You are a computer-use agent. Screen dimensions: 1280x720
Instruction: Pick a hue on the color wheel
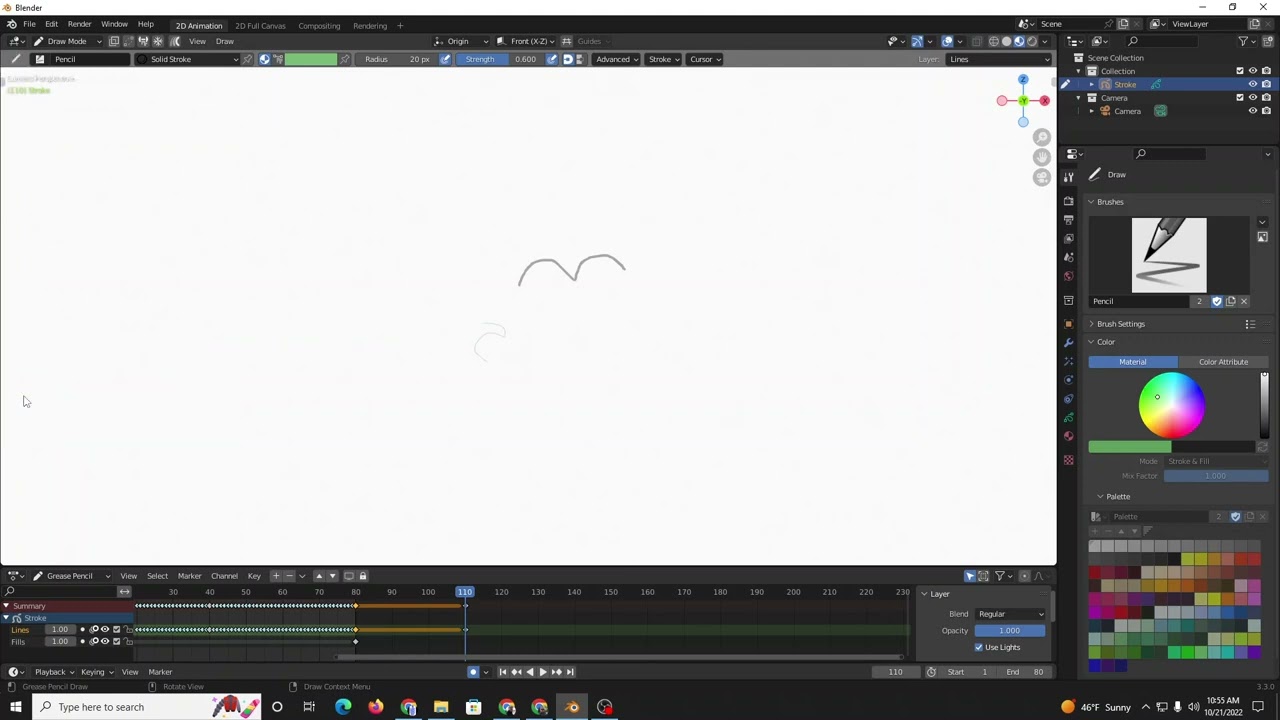[x=1172, y=405]
